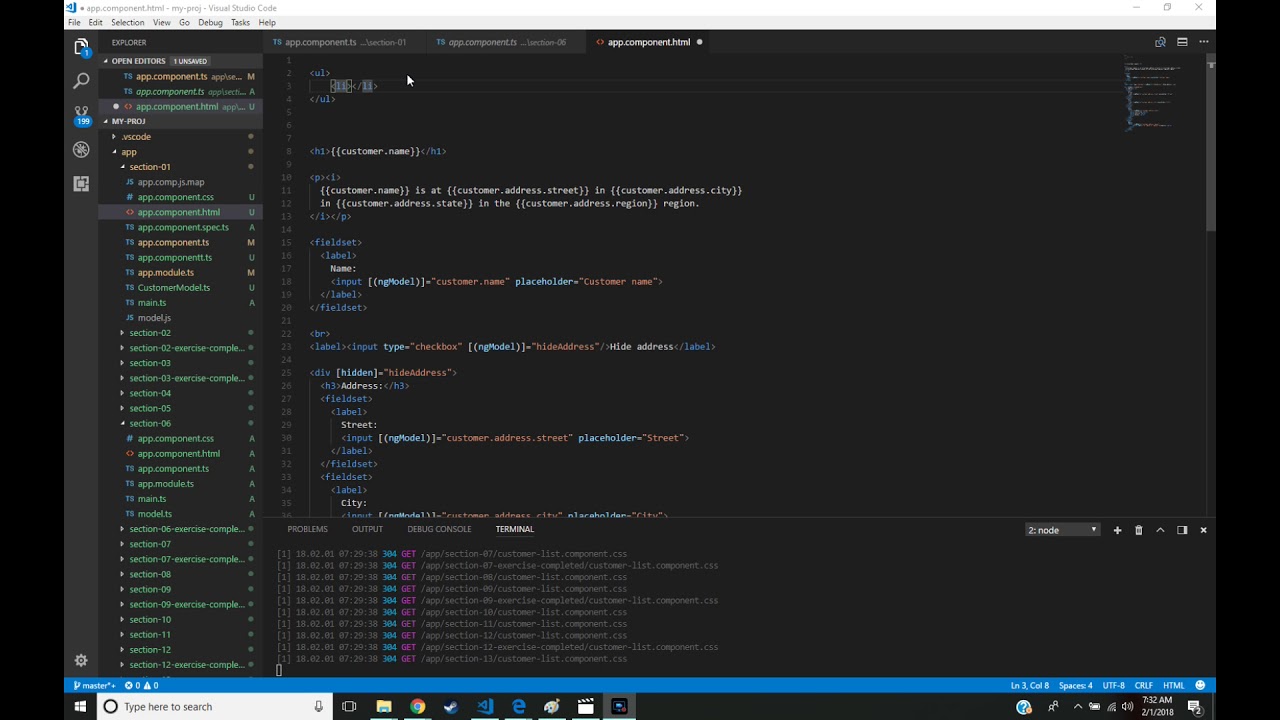
Task: Collapse the section-06 folder
Action: point(150,423)
